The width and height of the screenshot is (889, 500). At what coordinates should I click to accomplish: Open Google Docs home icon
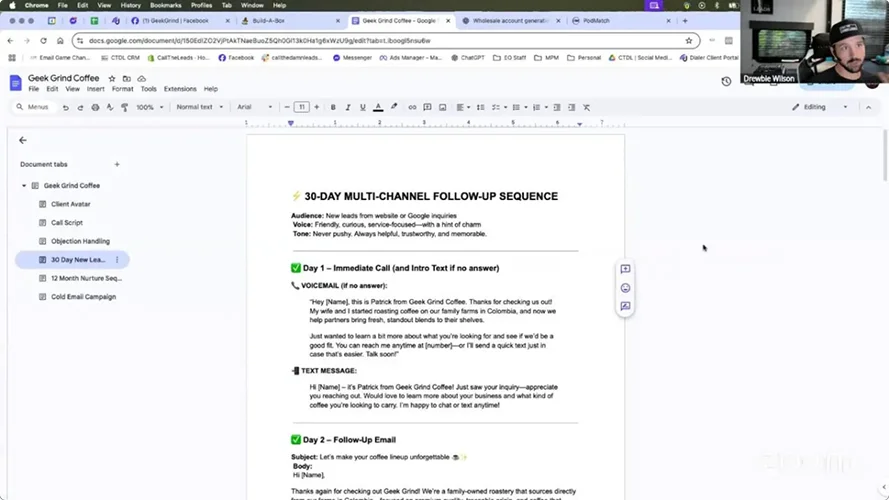click(x=15, y=83)
